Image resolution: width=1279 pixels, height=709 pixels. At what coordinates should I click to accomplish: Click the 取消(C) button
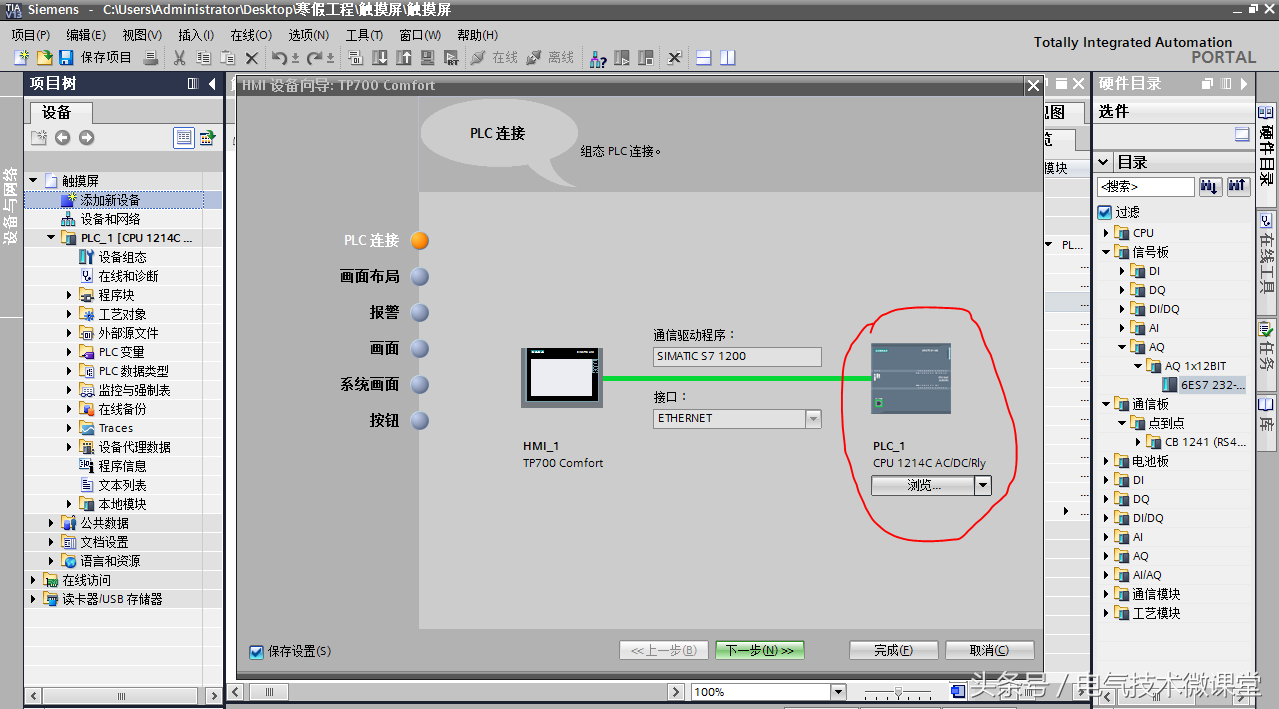click(989, 651)
